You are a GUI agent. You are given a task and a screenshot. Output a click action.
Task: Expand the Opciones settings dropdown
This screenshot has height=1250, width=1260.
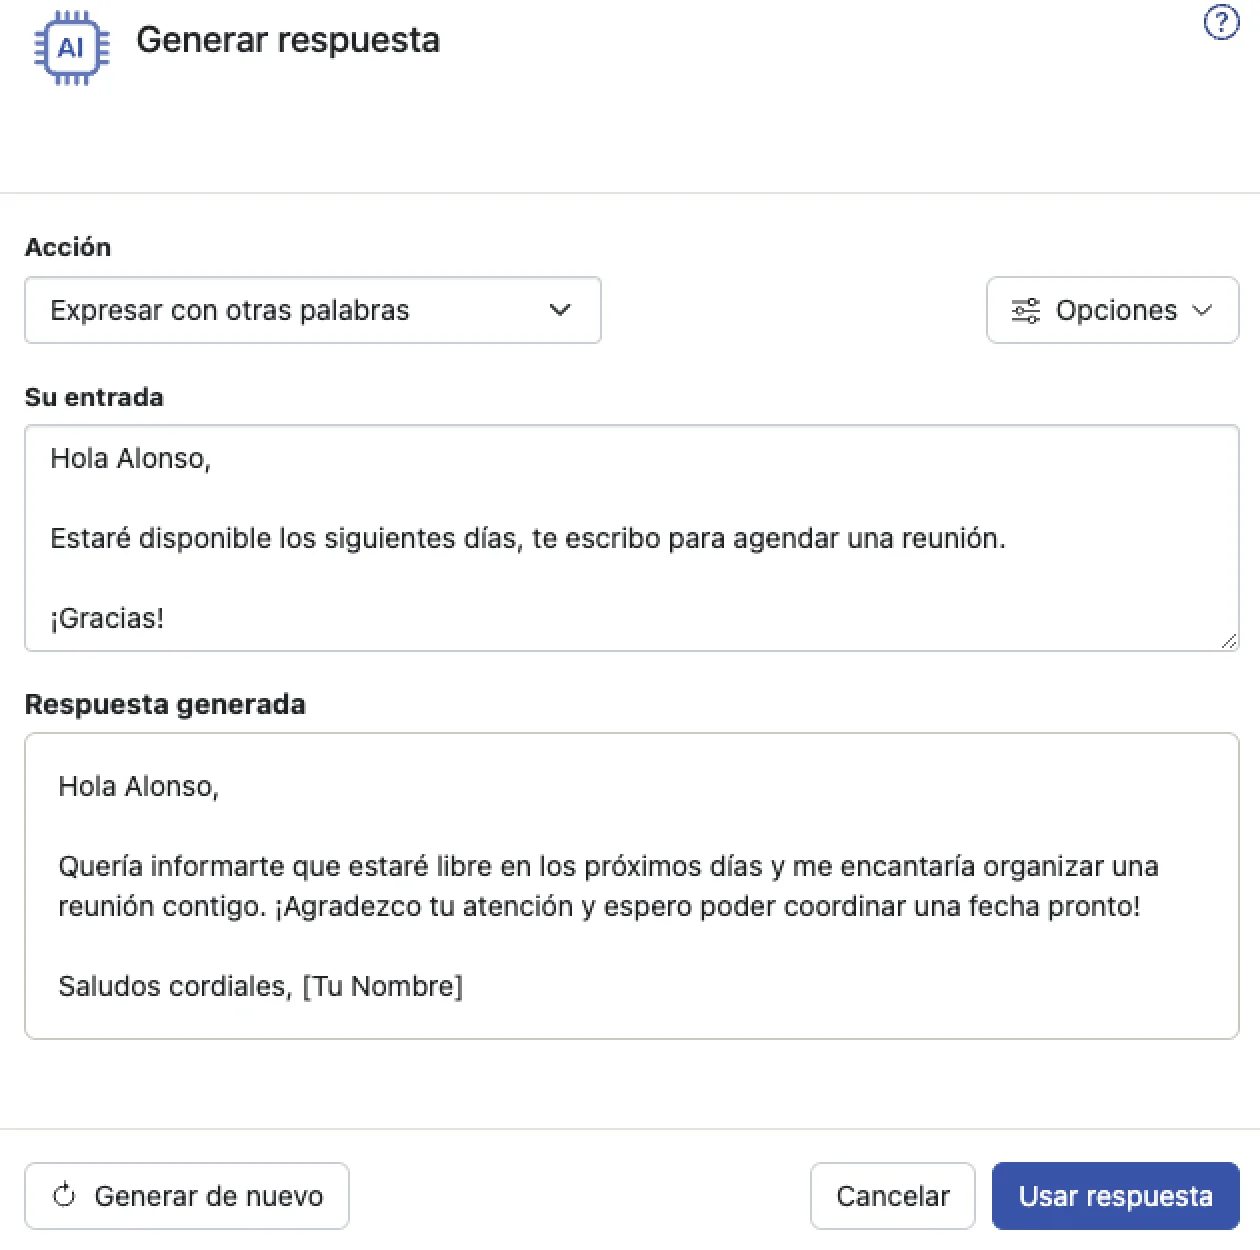[x=1112, y=310]
